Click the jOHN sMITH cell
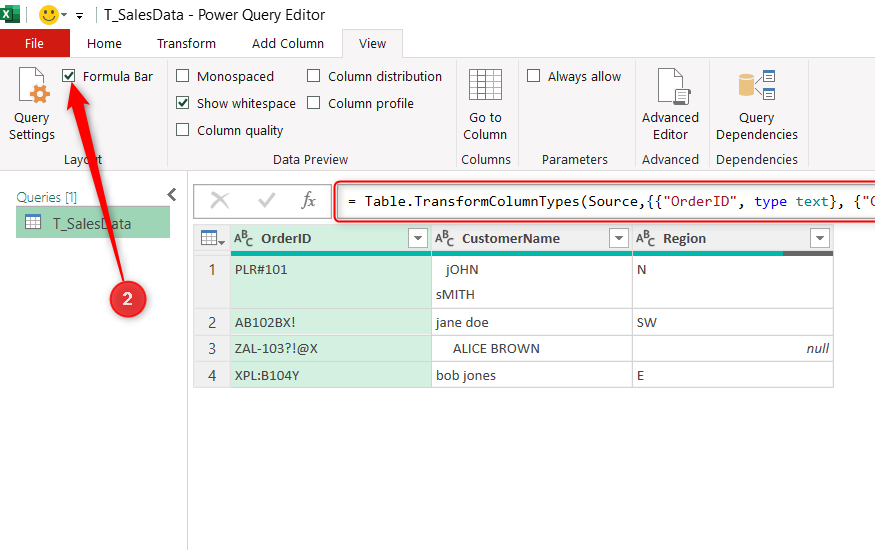 coord(532,282)
